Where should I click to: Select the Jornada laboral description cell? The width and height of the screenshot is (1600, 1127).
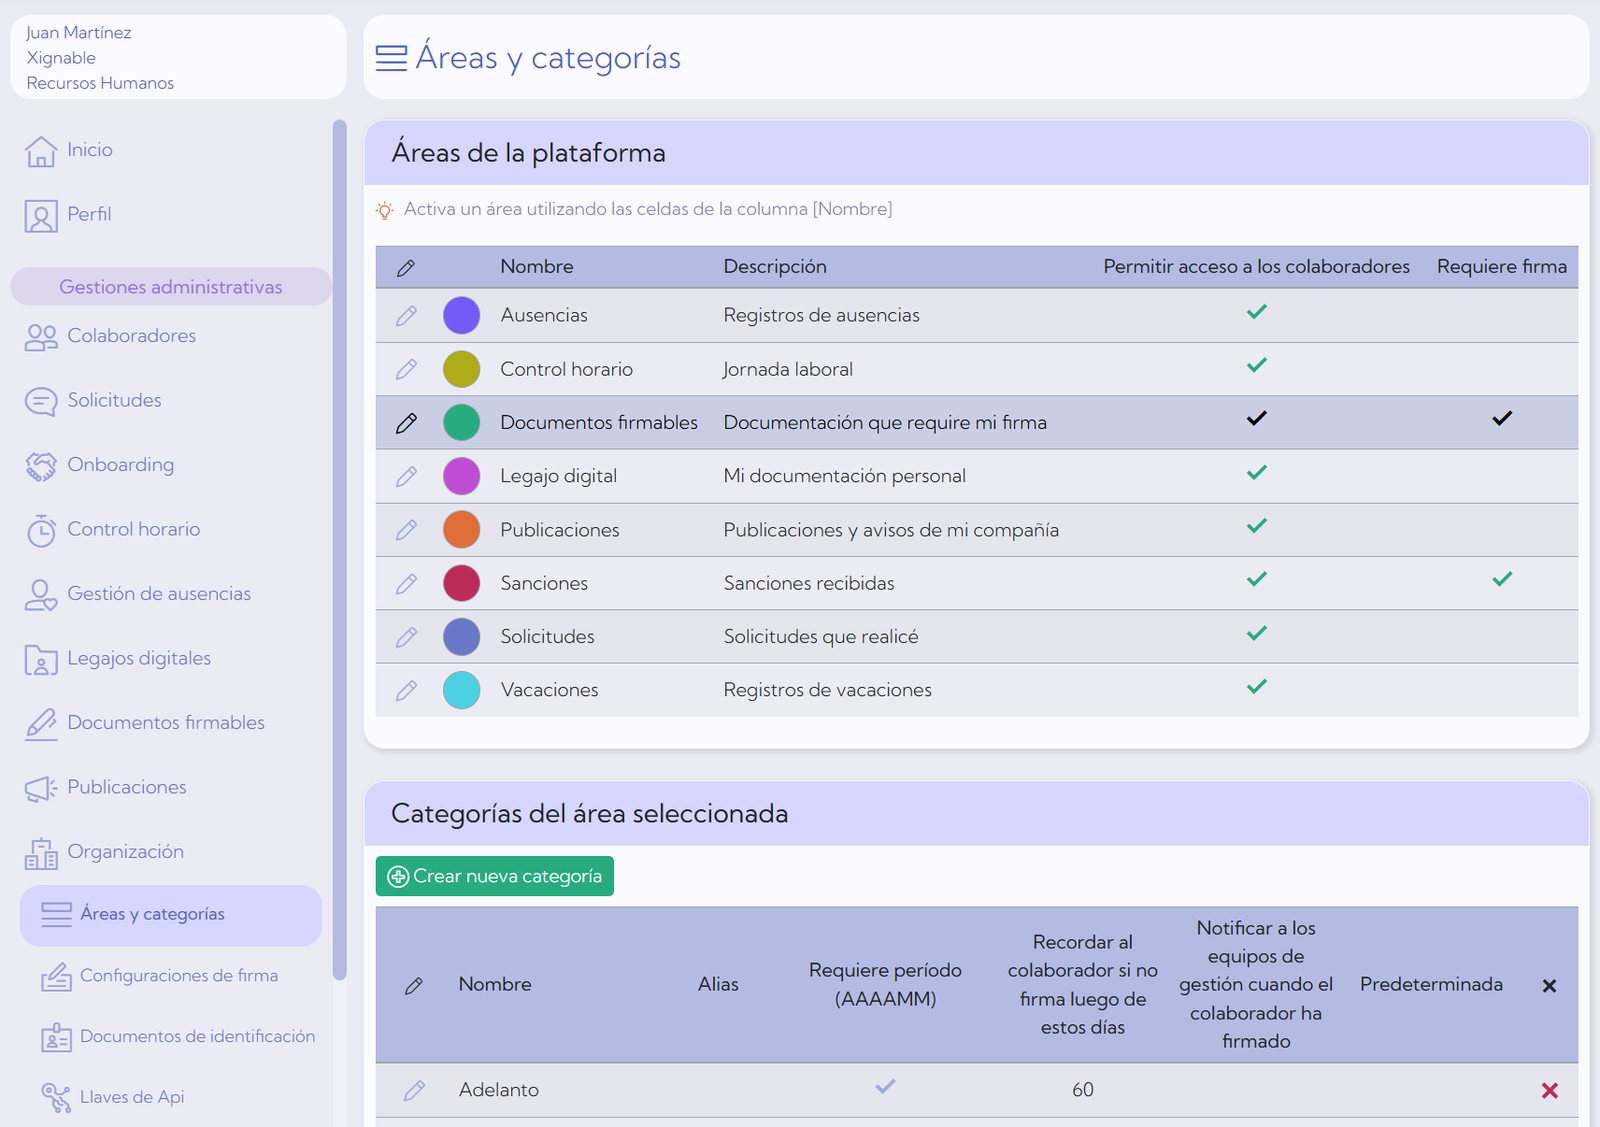[x=788, y=370]
